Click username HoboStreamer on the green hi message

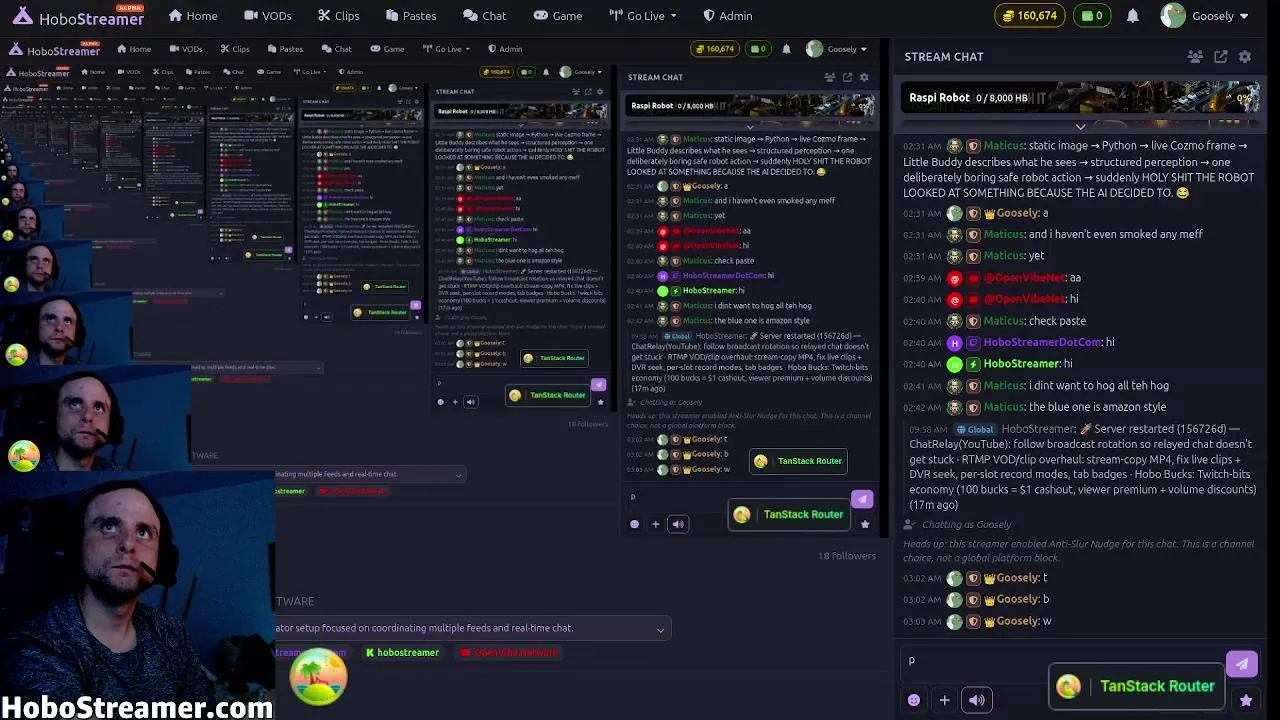tap(1022, 364)
